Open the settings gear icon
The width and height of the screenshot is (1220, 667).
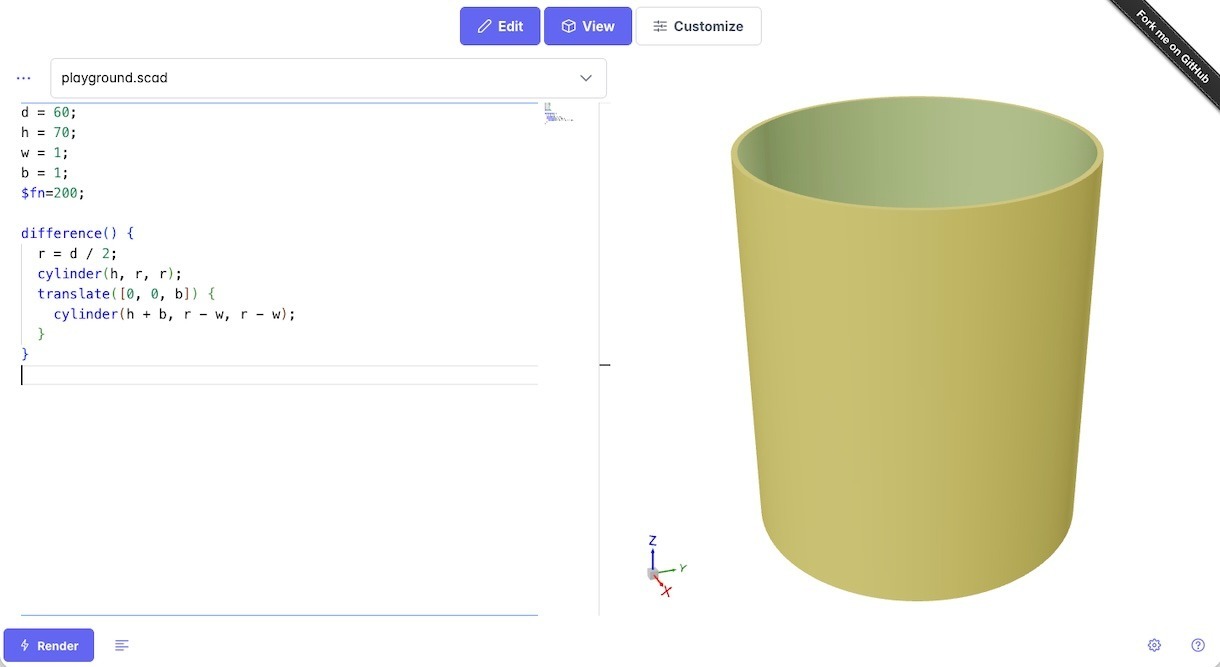click(1154, 645)
